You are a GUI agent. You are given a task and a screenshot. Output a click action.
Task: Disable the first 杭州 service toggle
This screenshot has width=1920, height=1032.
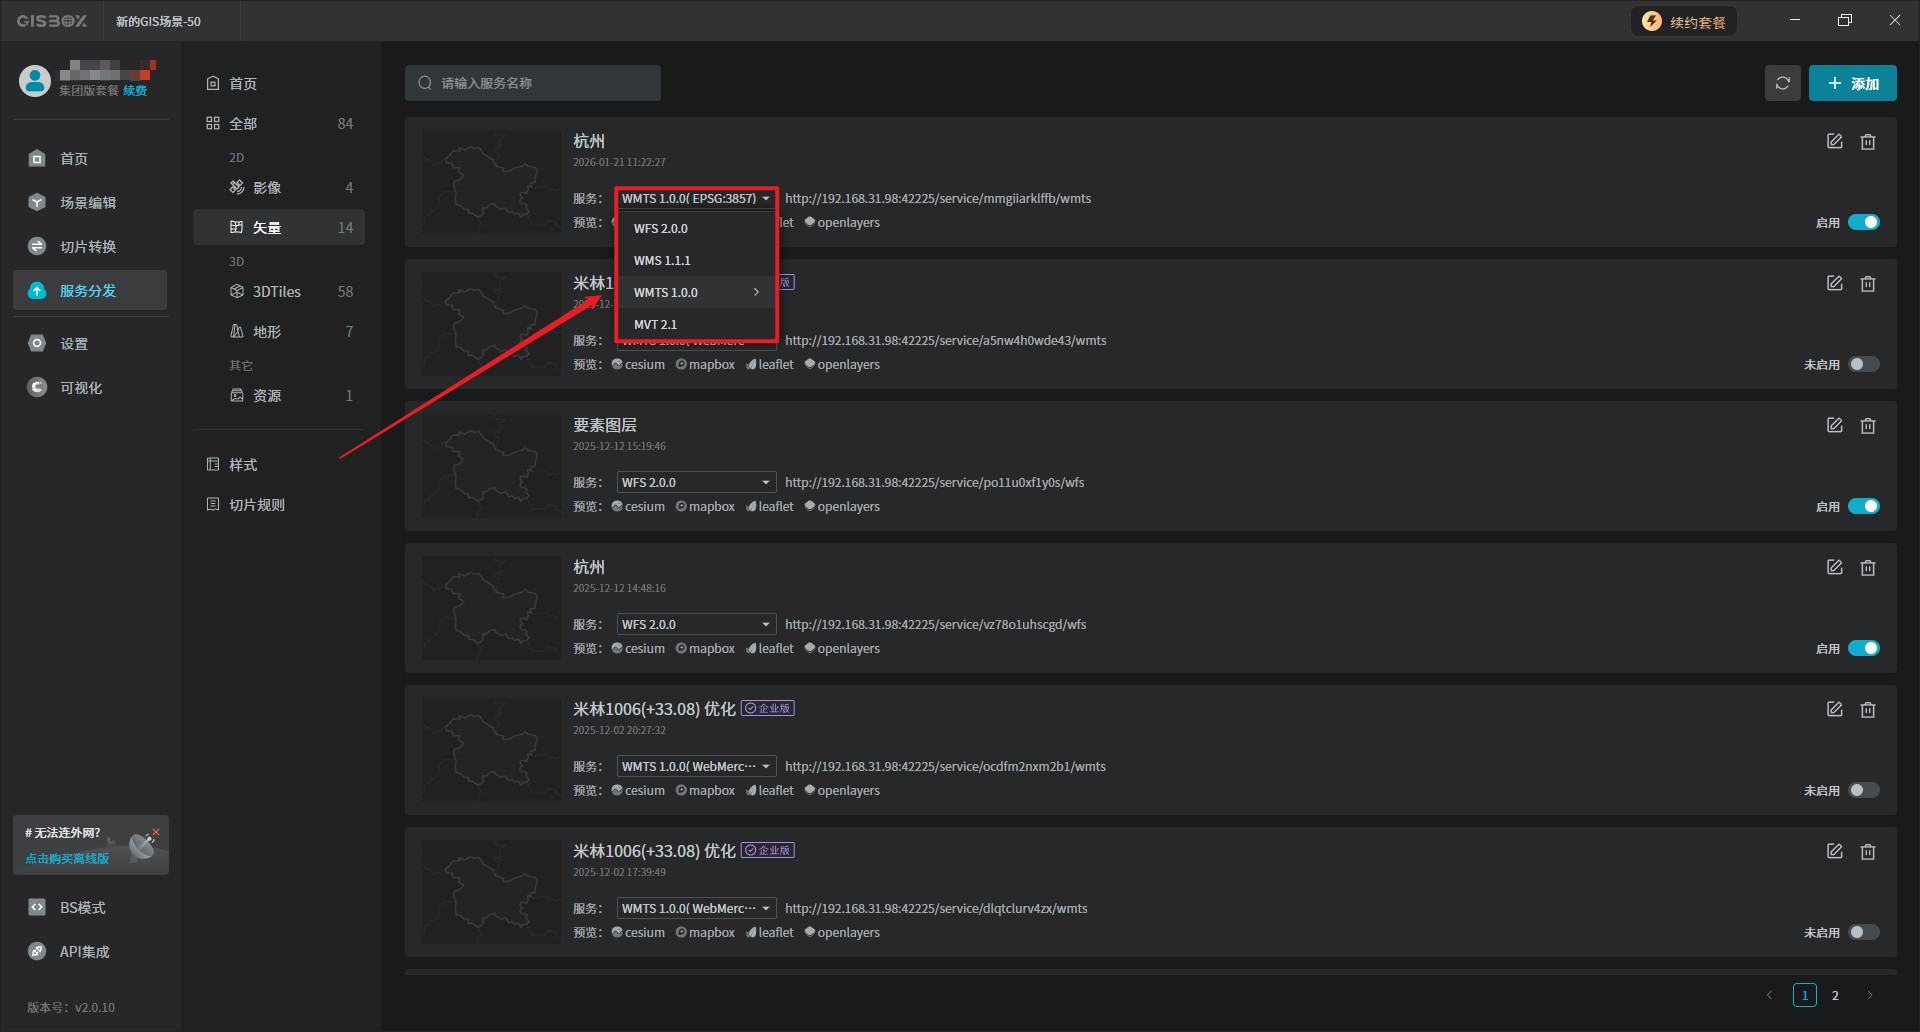(1863, 223)
